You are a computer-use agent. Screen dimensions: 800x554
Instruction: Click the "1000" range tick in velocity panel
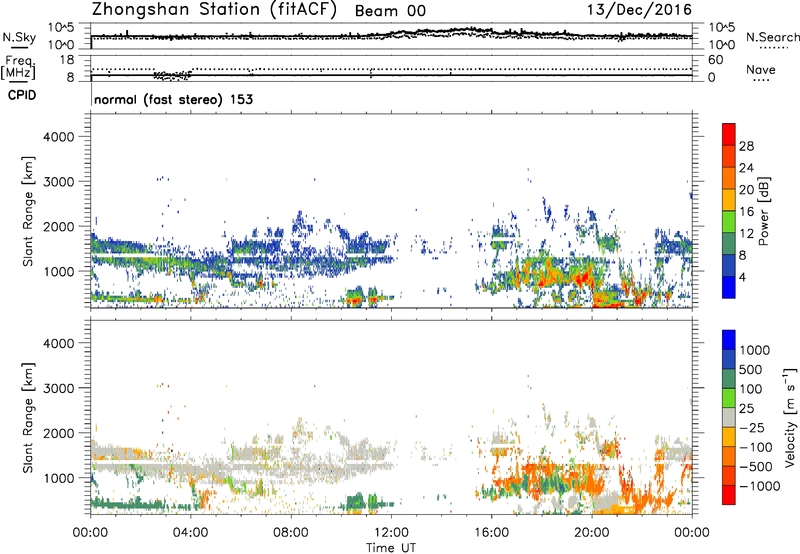(x=58, y=478)
